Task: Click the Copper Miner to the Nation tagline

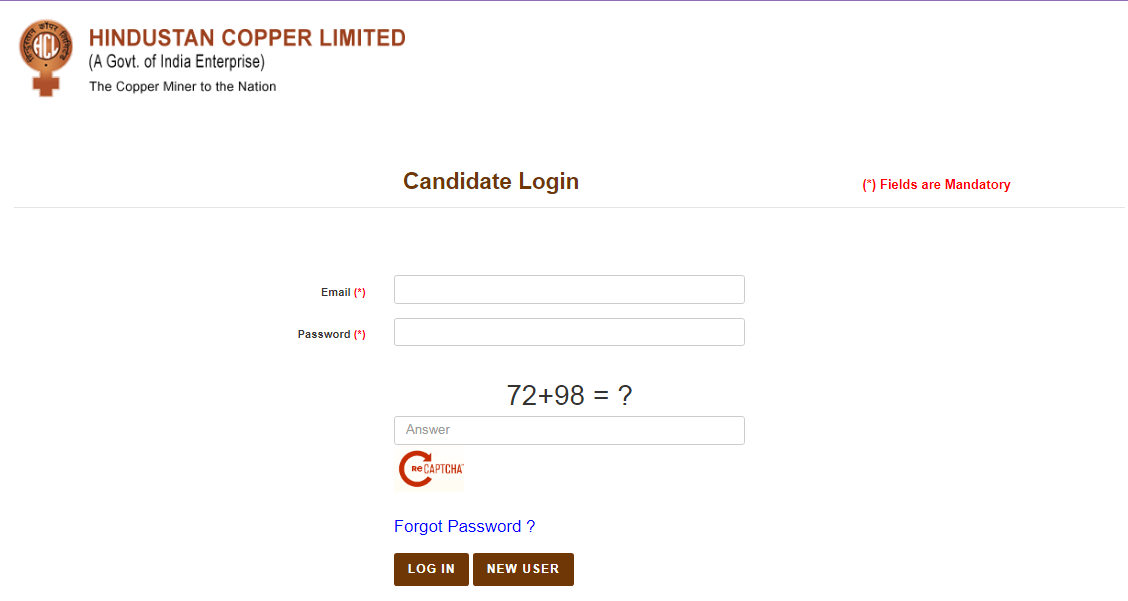Action: (183, 87)
